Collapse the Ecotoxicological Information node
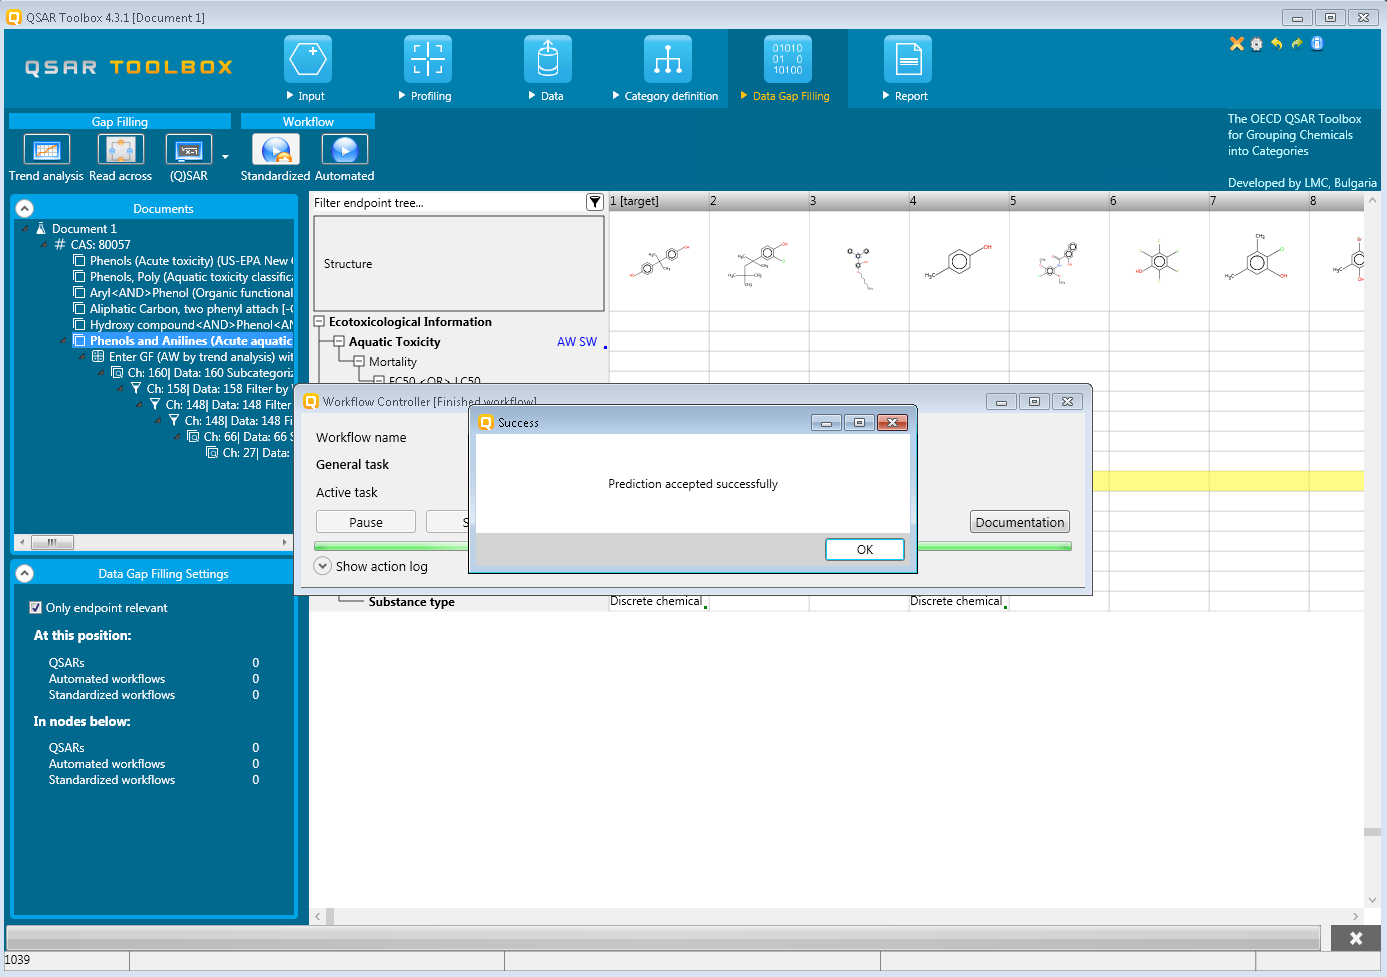This screenshot has width=1387, height=977. [319, 322]
